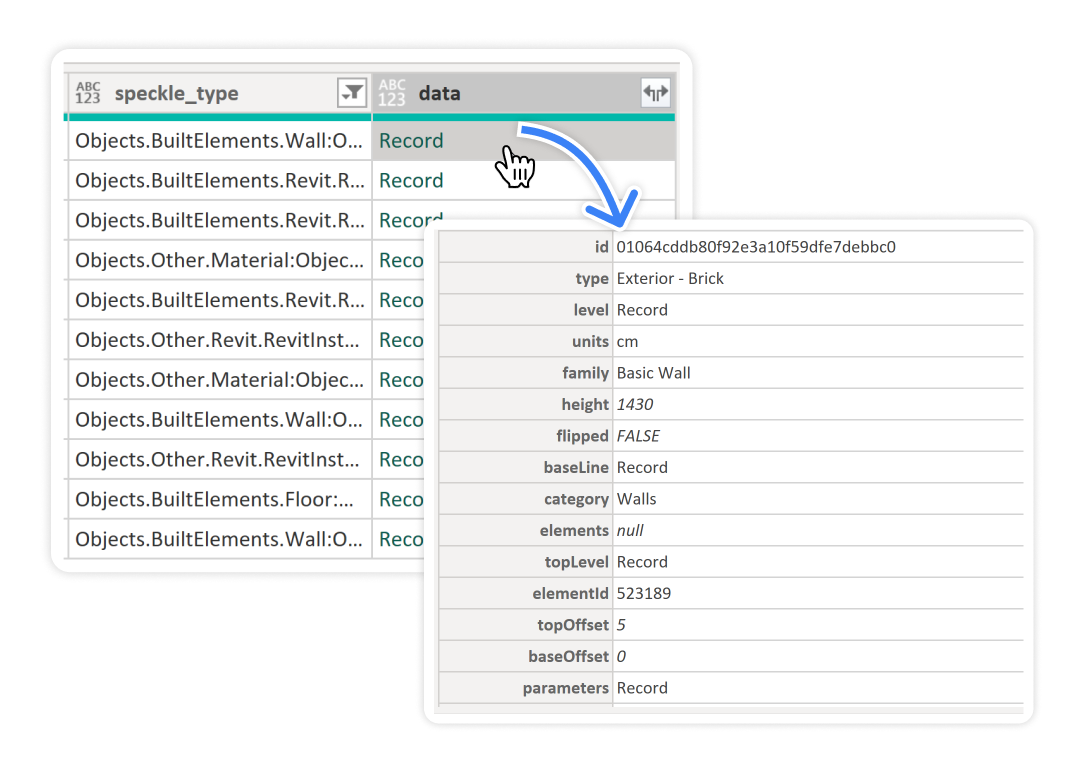Select the elementId value 523189
This screenshot has width=1082, height=780.
point(644,594)
